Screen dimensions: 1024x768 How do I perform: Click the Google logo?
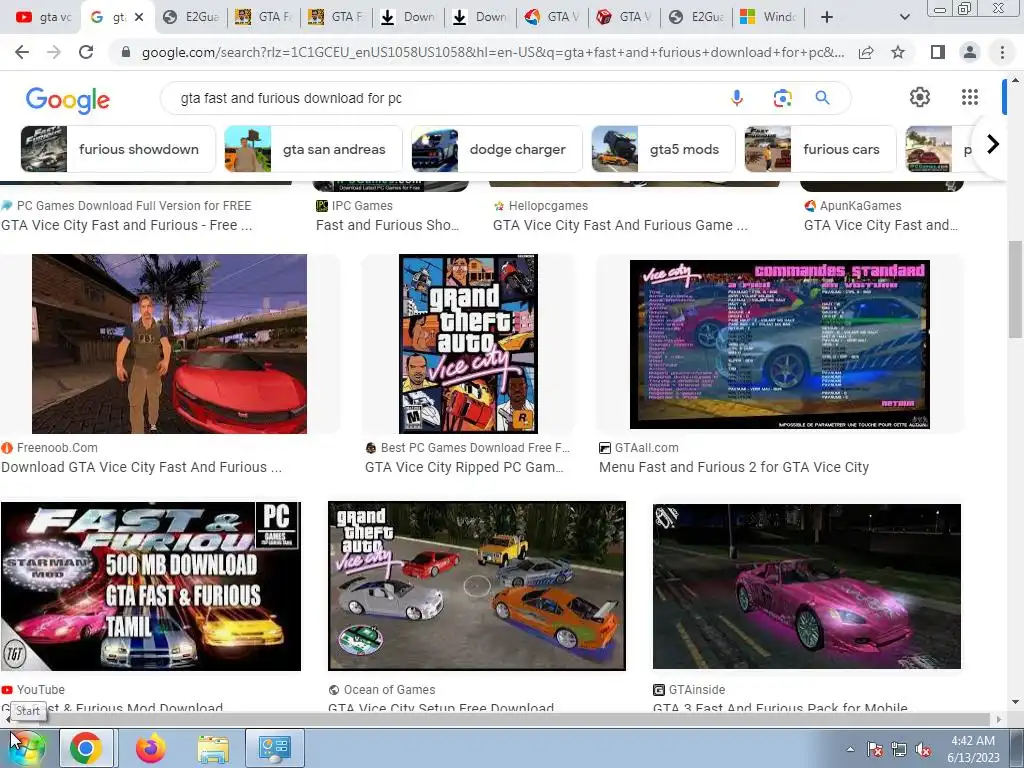pos(68,99)
